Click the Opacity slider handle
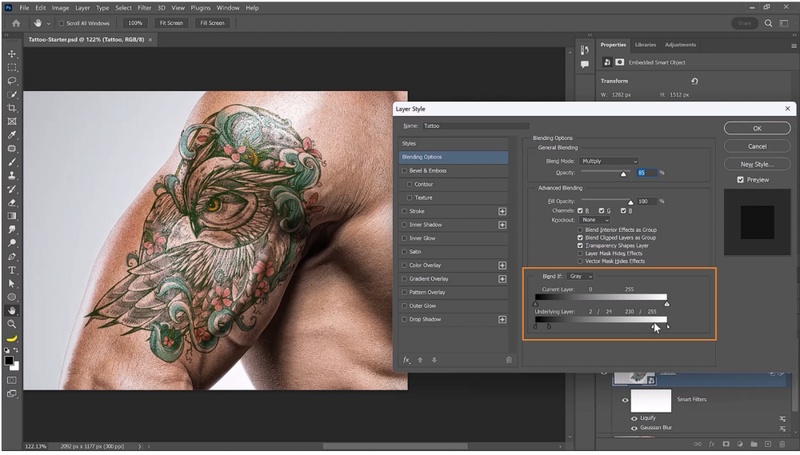Viewport: 800px width, 455px height. point(623,174)
